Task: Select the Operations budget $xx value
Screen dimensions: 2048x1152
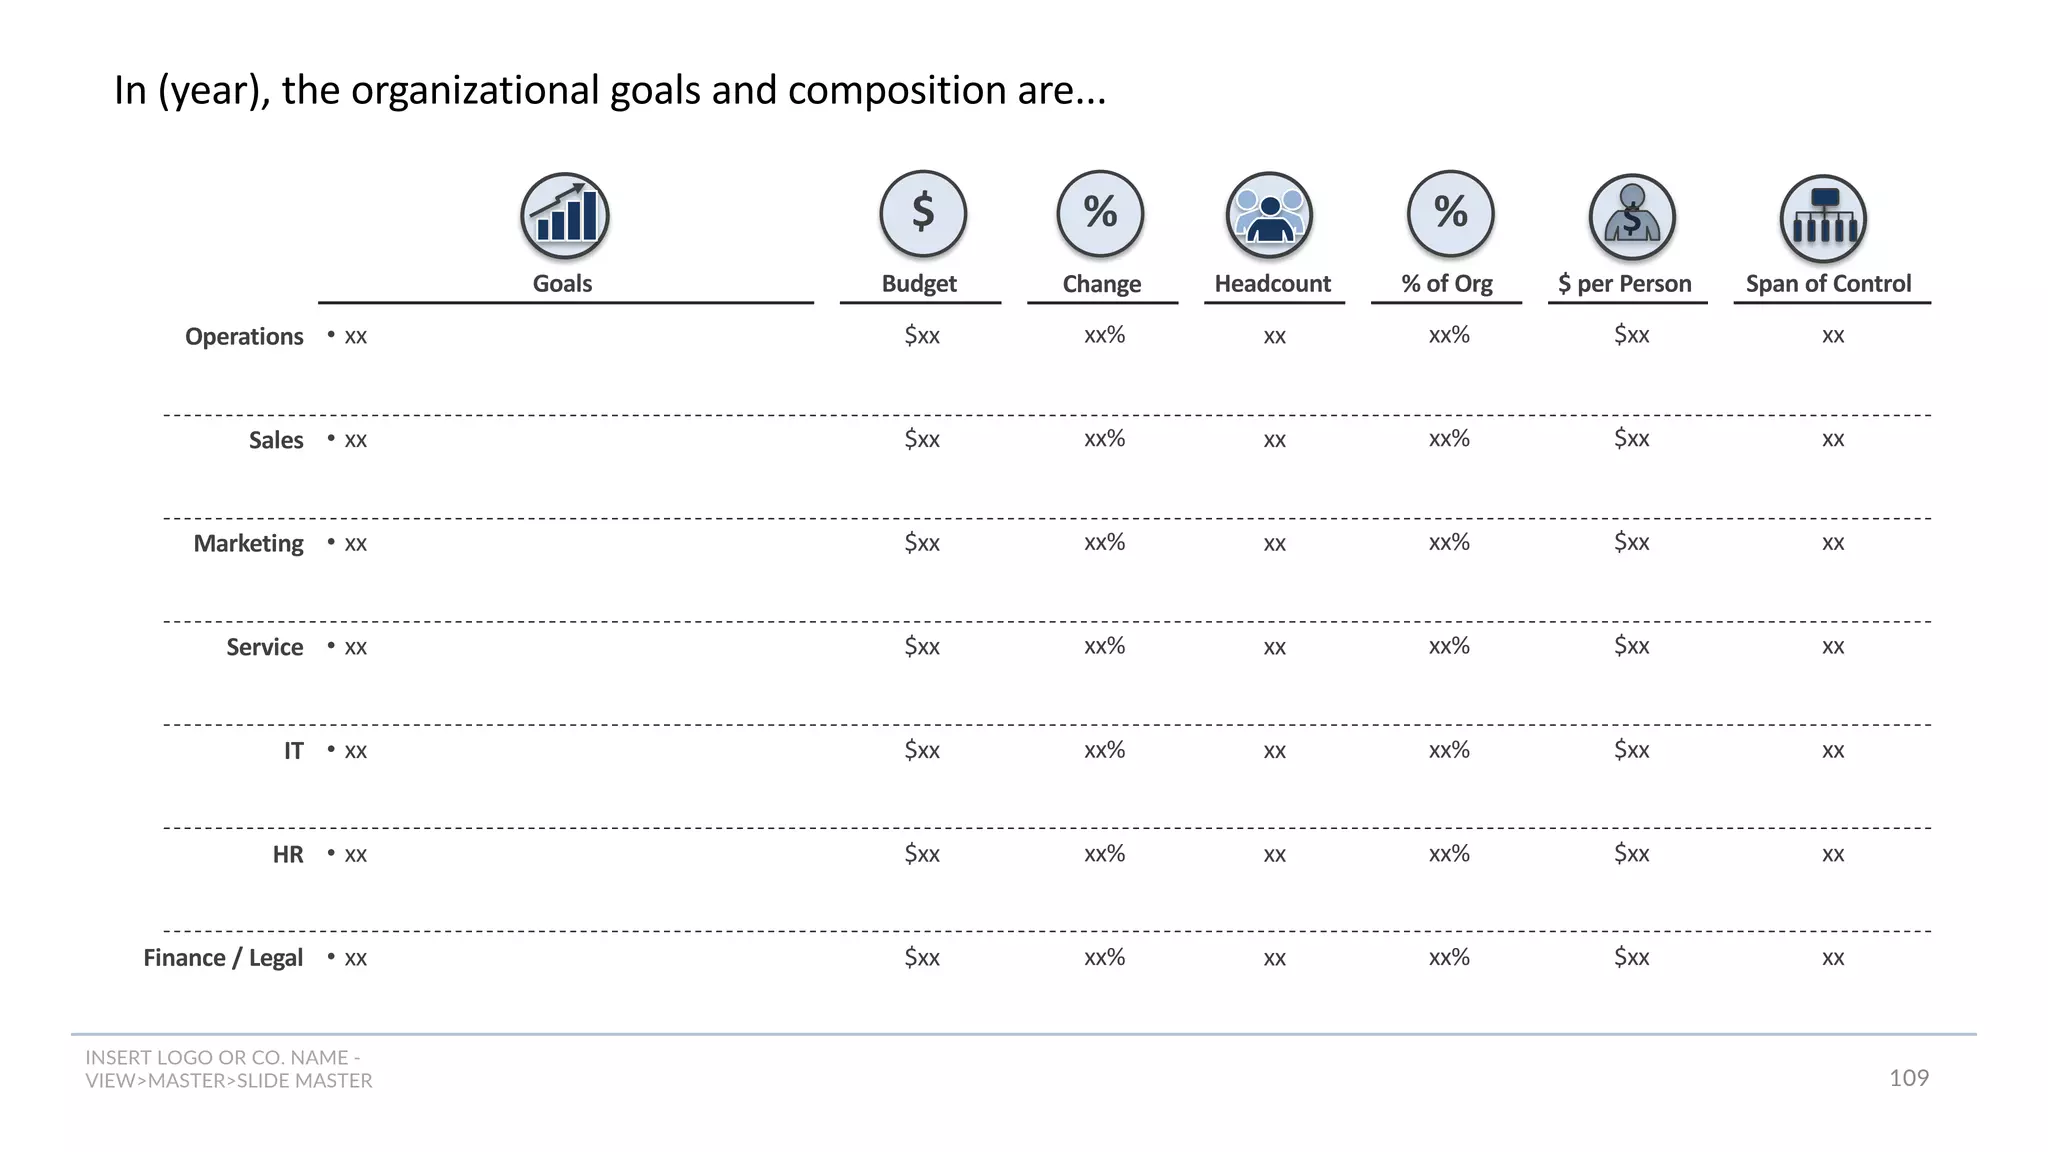Action: tap(922, 335)
